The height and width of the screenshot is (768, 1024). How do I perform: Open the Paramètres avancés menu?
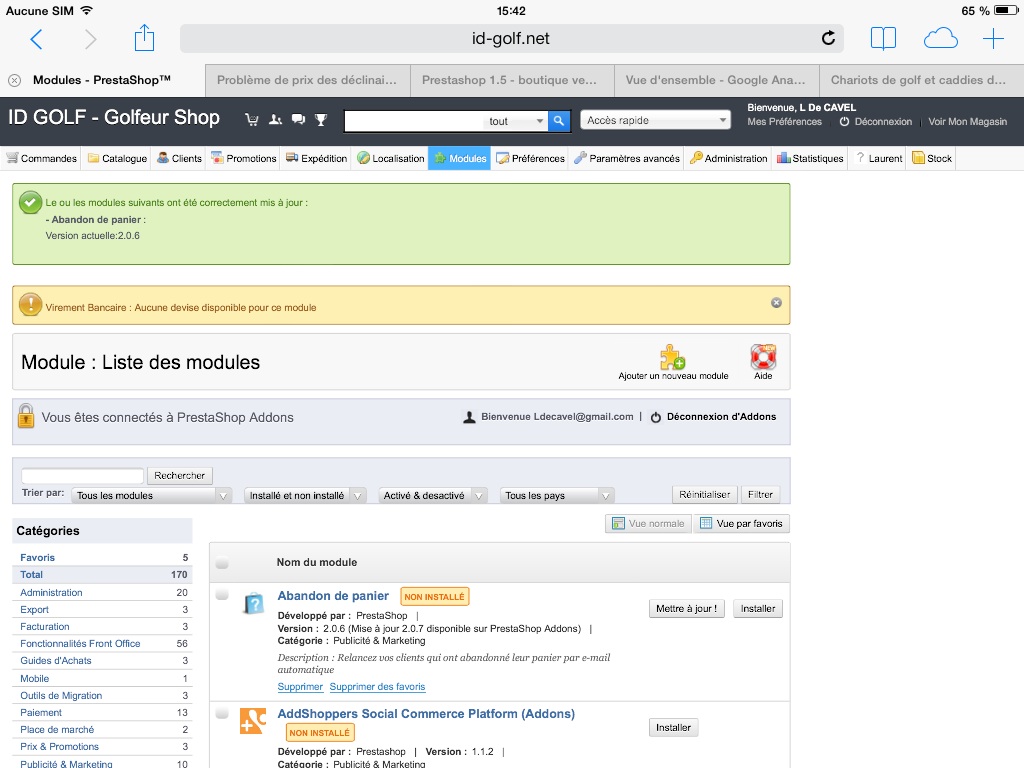626,159
